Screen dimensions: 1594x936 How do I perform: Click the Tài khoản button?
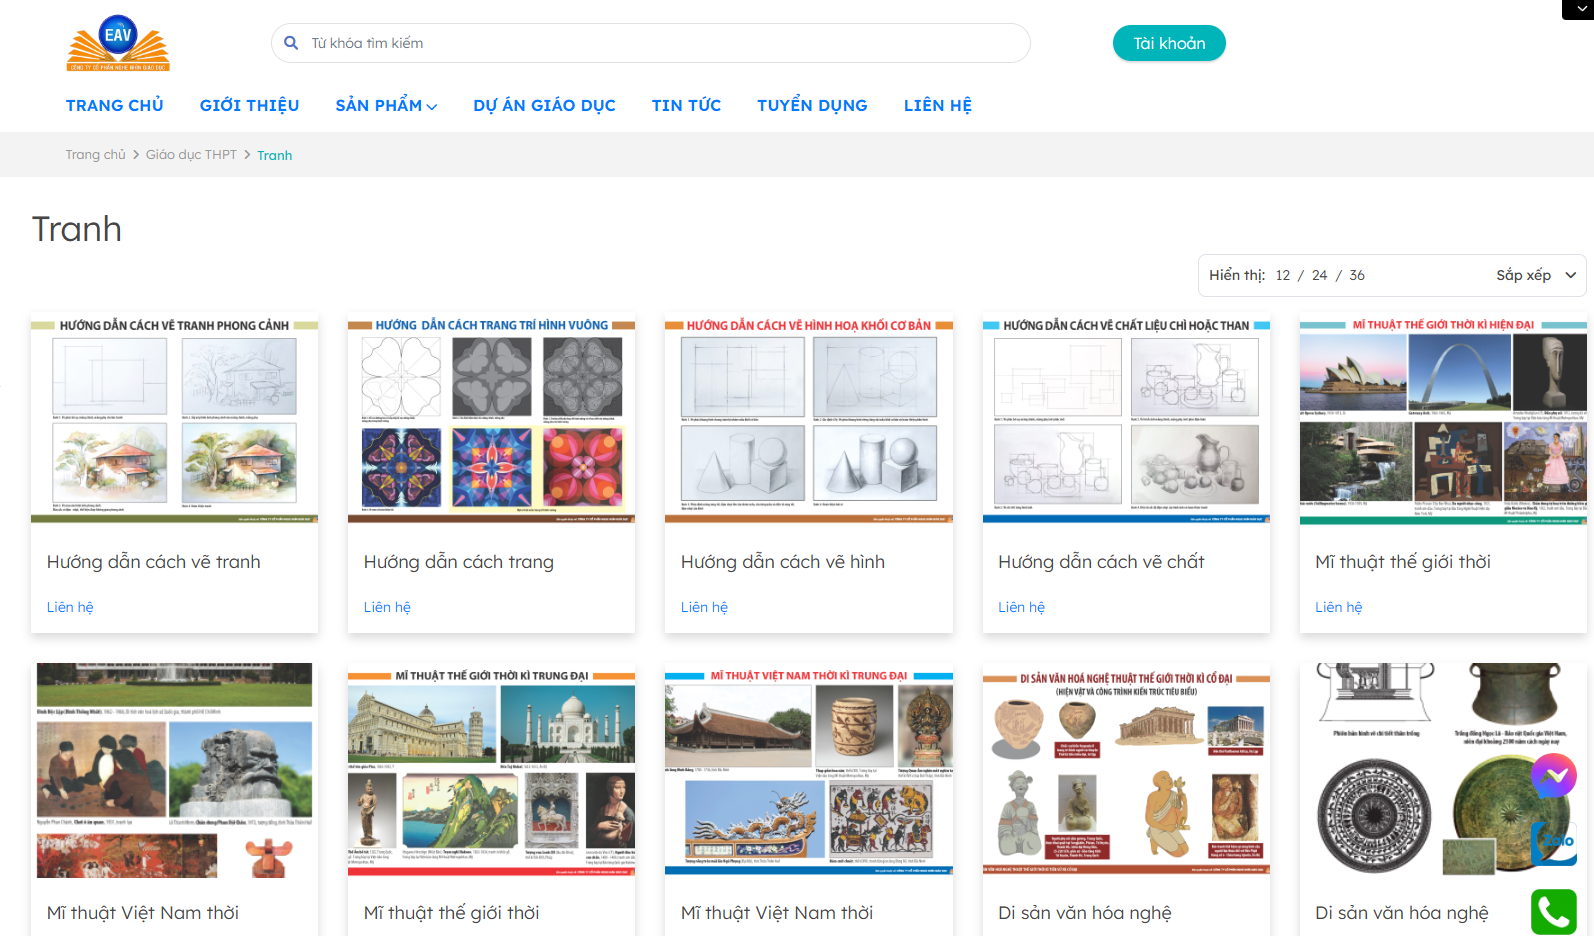pyautogui.click(x=1169, y=43)
